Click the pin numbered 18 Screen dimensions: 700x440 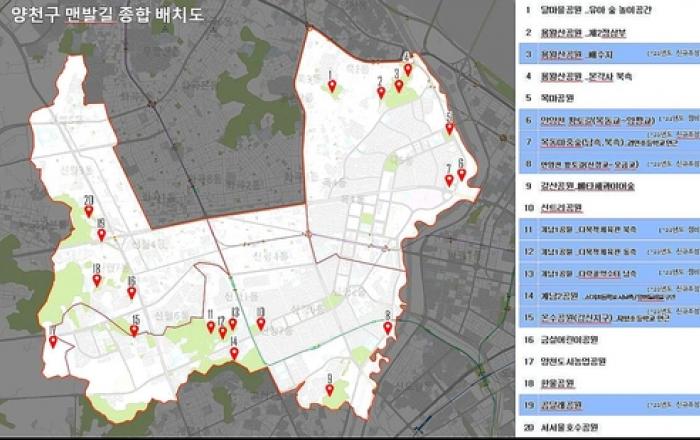point(96,281)
